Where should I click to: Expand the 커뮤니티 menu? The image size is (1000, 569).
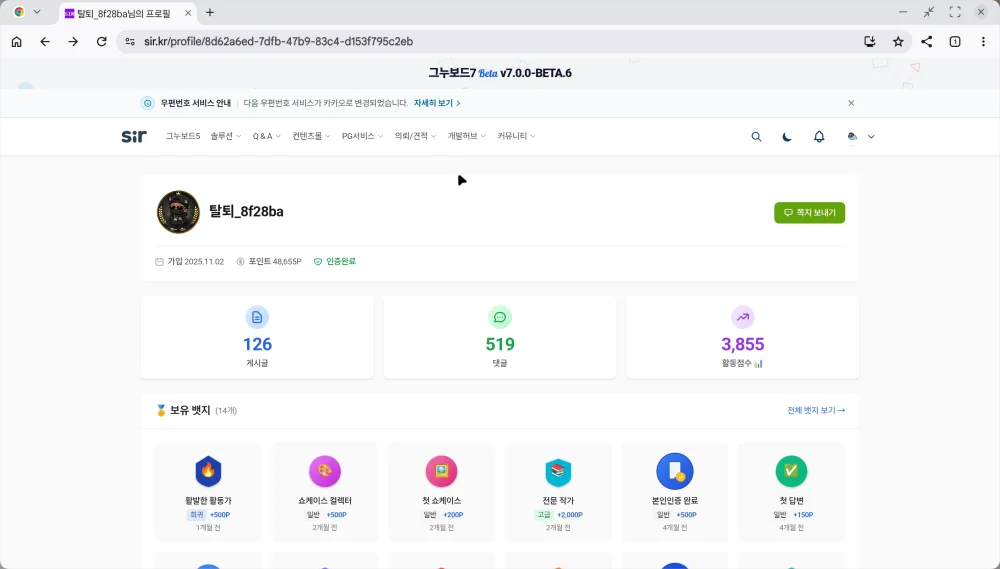[517, 137]
